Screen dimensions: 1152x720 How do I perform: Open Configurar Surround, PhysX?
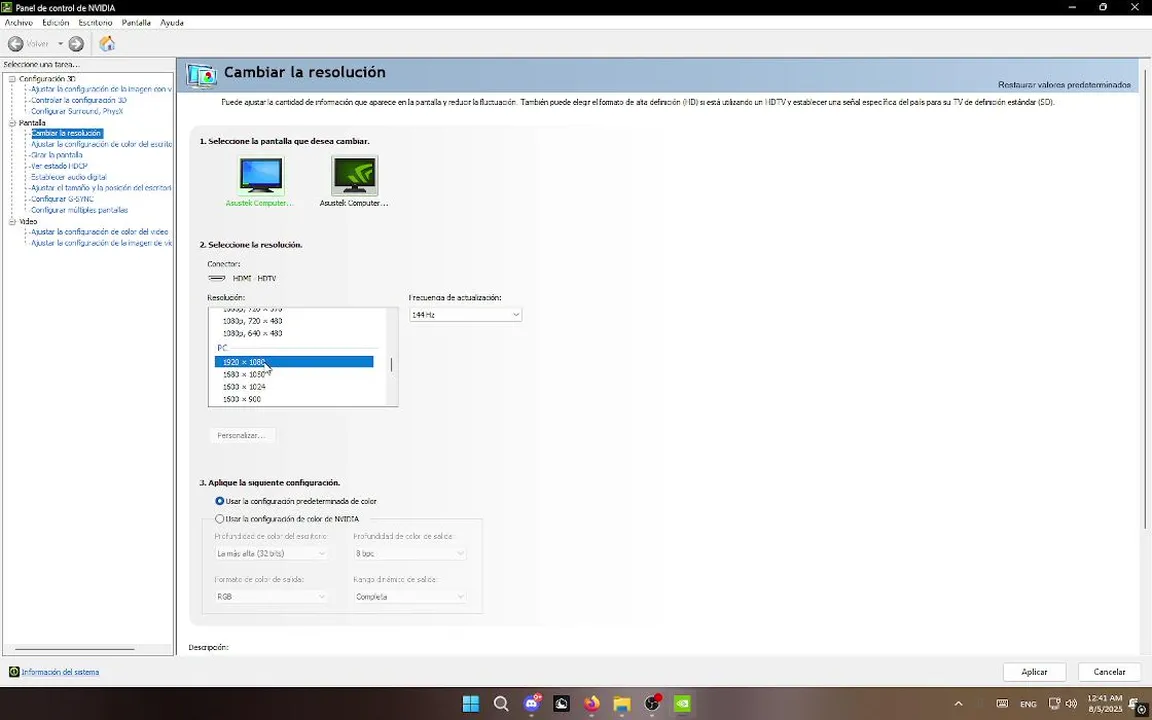[x=77, y=111]
